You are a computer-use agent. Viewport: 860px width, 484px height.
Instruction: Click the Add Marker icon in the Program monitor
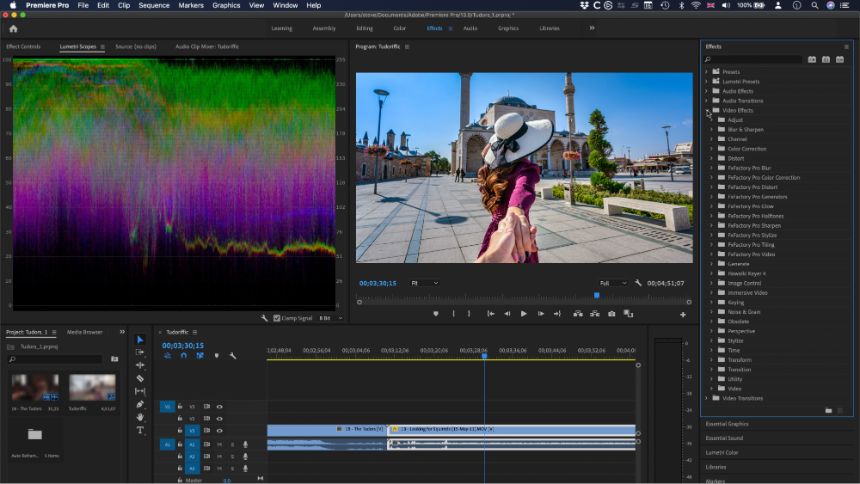(x=435, y=314)
